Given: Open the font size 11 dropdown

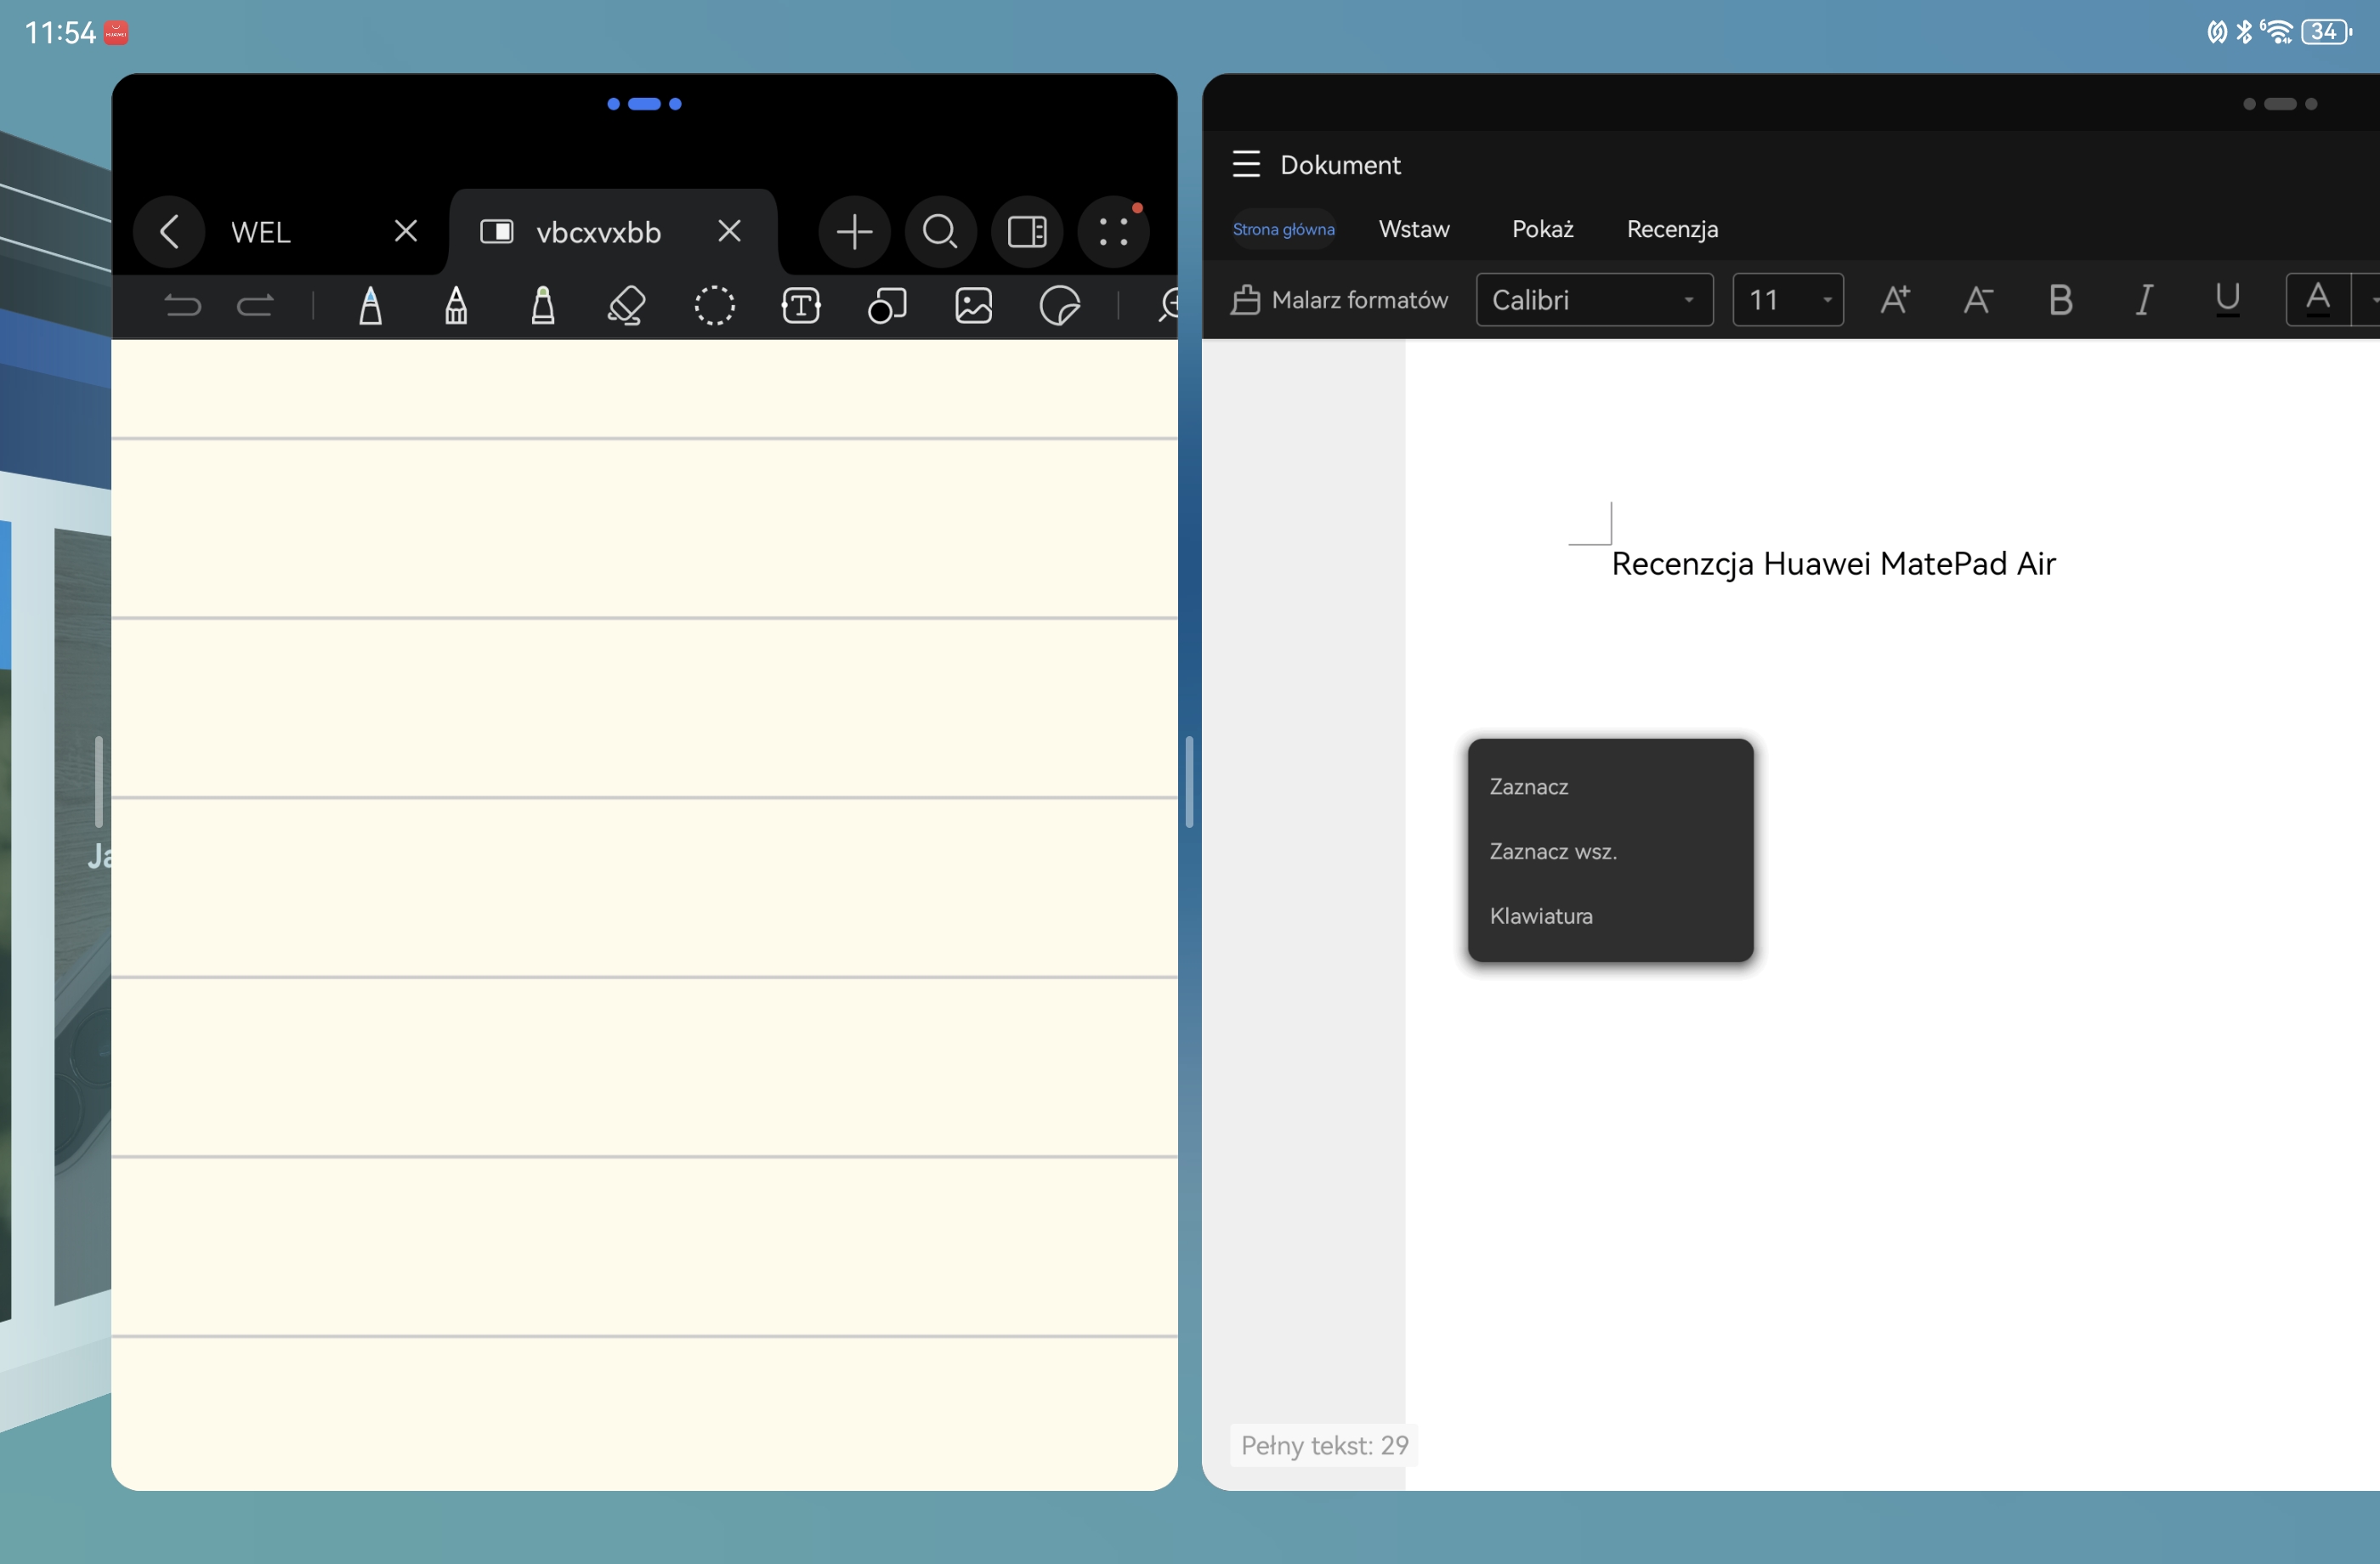Looking at the screenshot, I should point(1787,300).
